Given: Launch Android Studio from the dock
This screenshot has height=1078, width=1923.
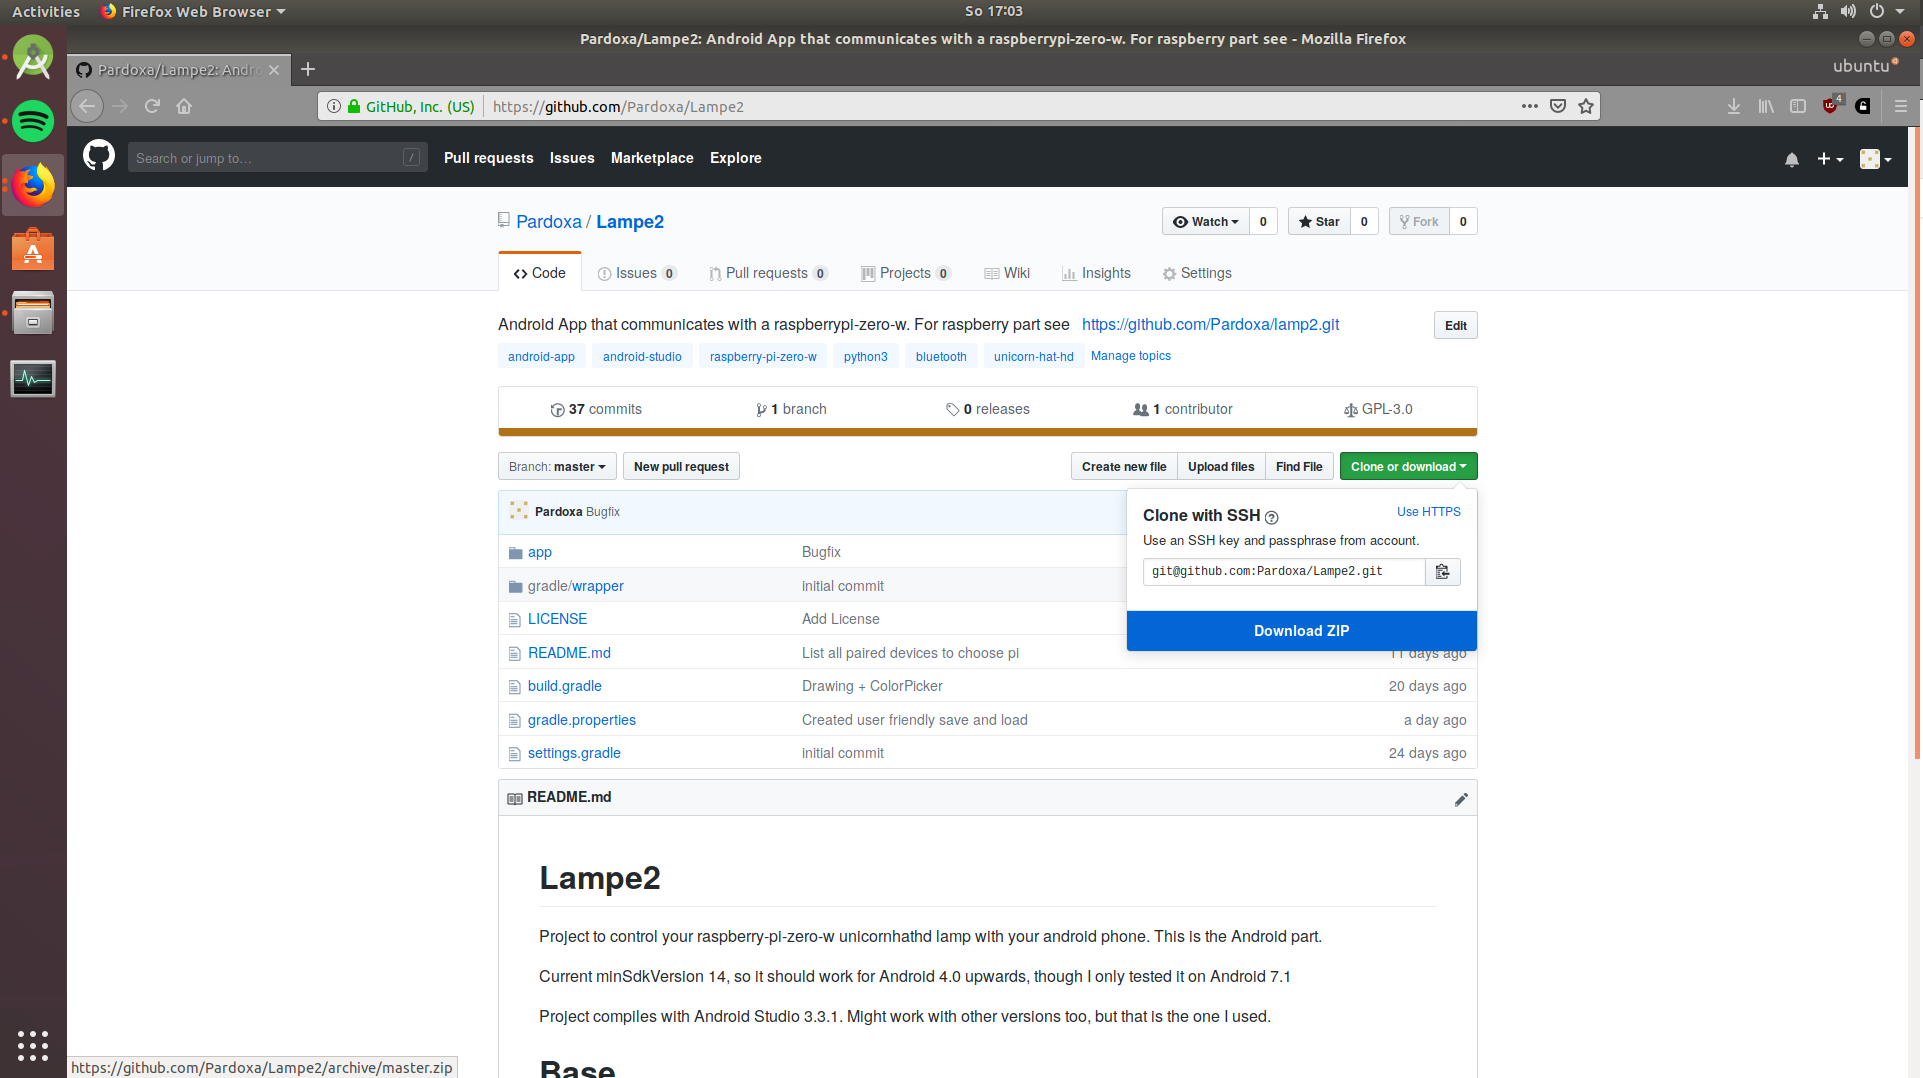Looking at the screenshot, I should [33, 58].
